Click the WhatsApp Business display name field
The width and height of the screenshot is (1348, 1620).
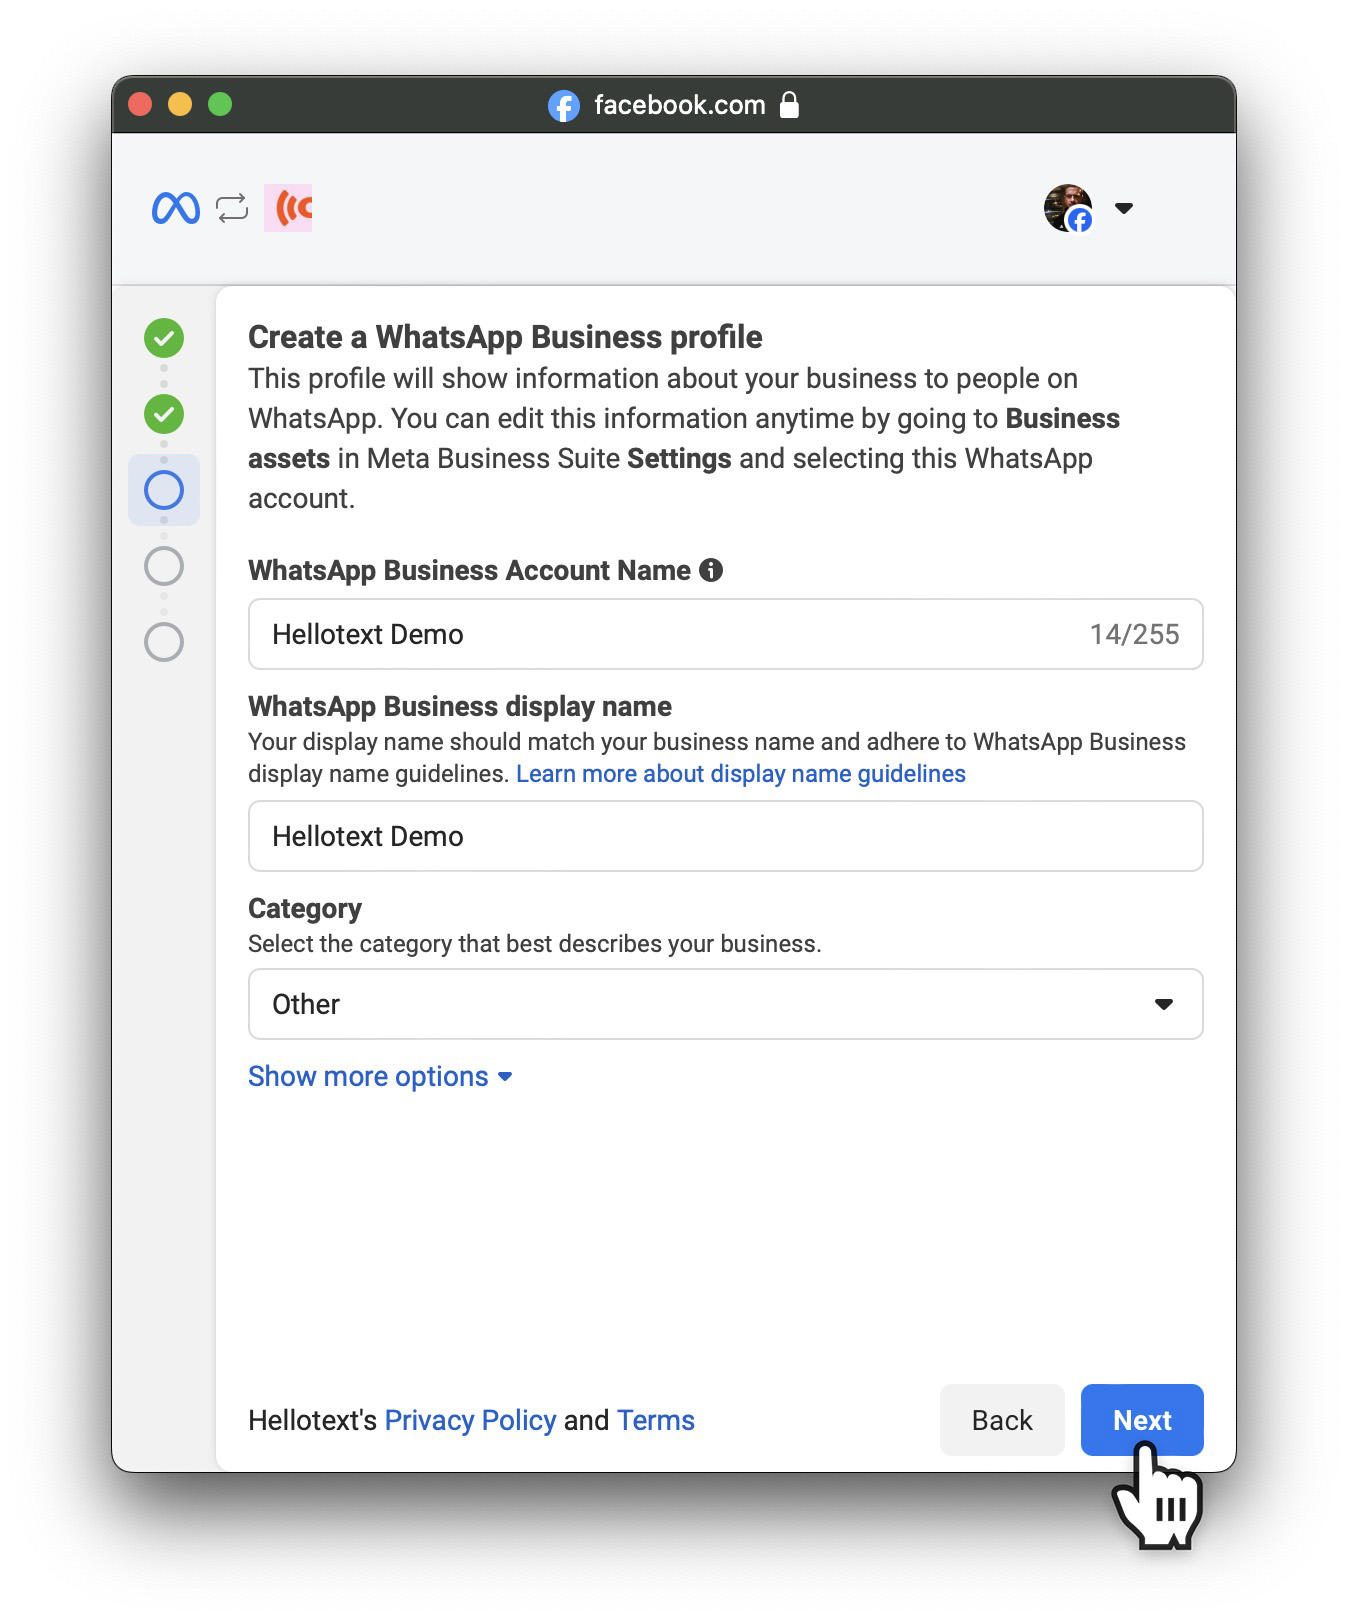pos(726,836)
